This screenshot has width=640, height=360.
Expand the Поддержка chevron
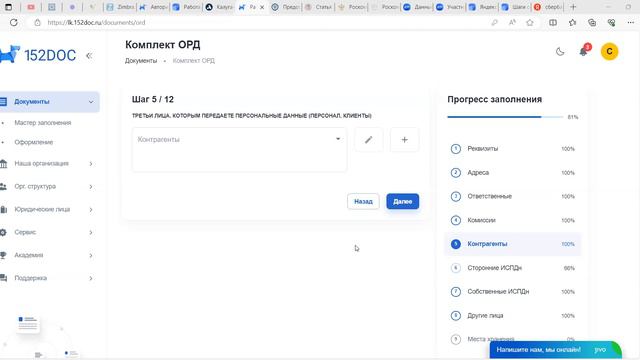coord(91,278)
